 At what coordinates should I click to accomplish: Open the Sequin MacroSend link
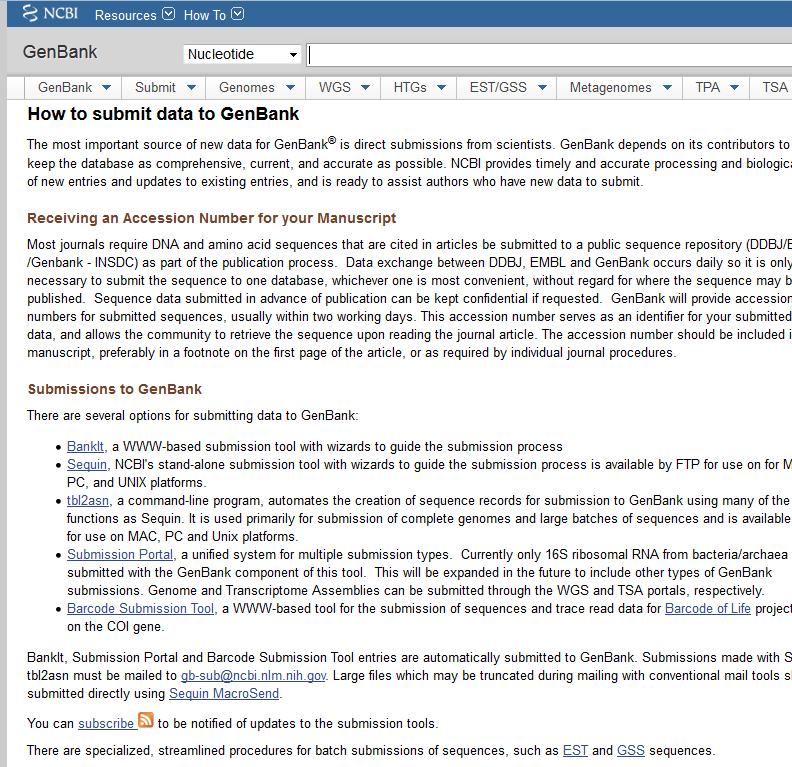point(224,694)
